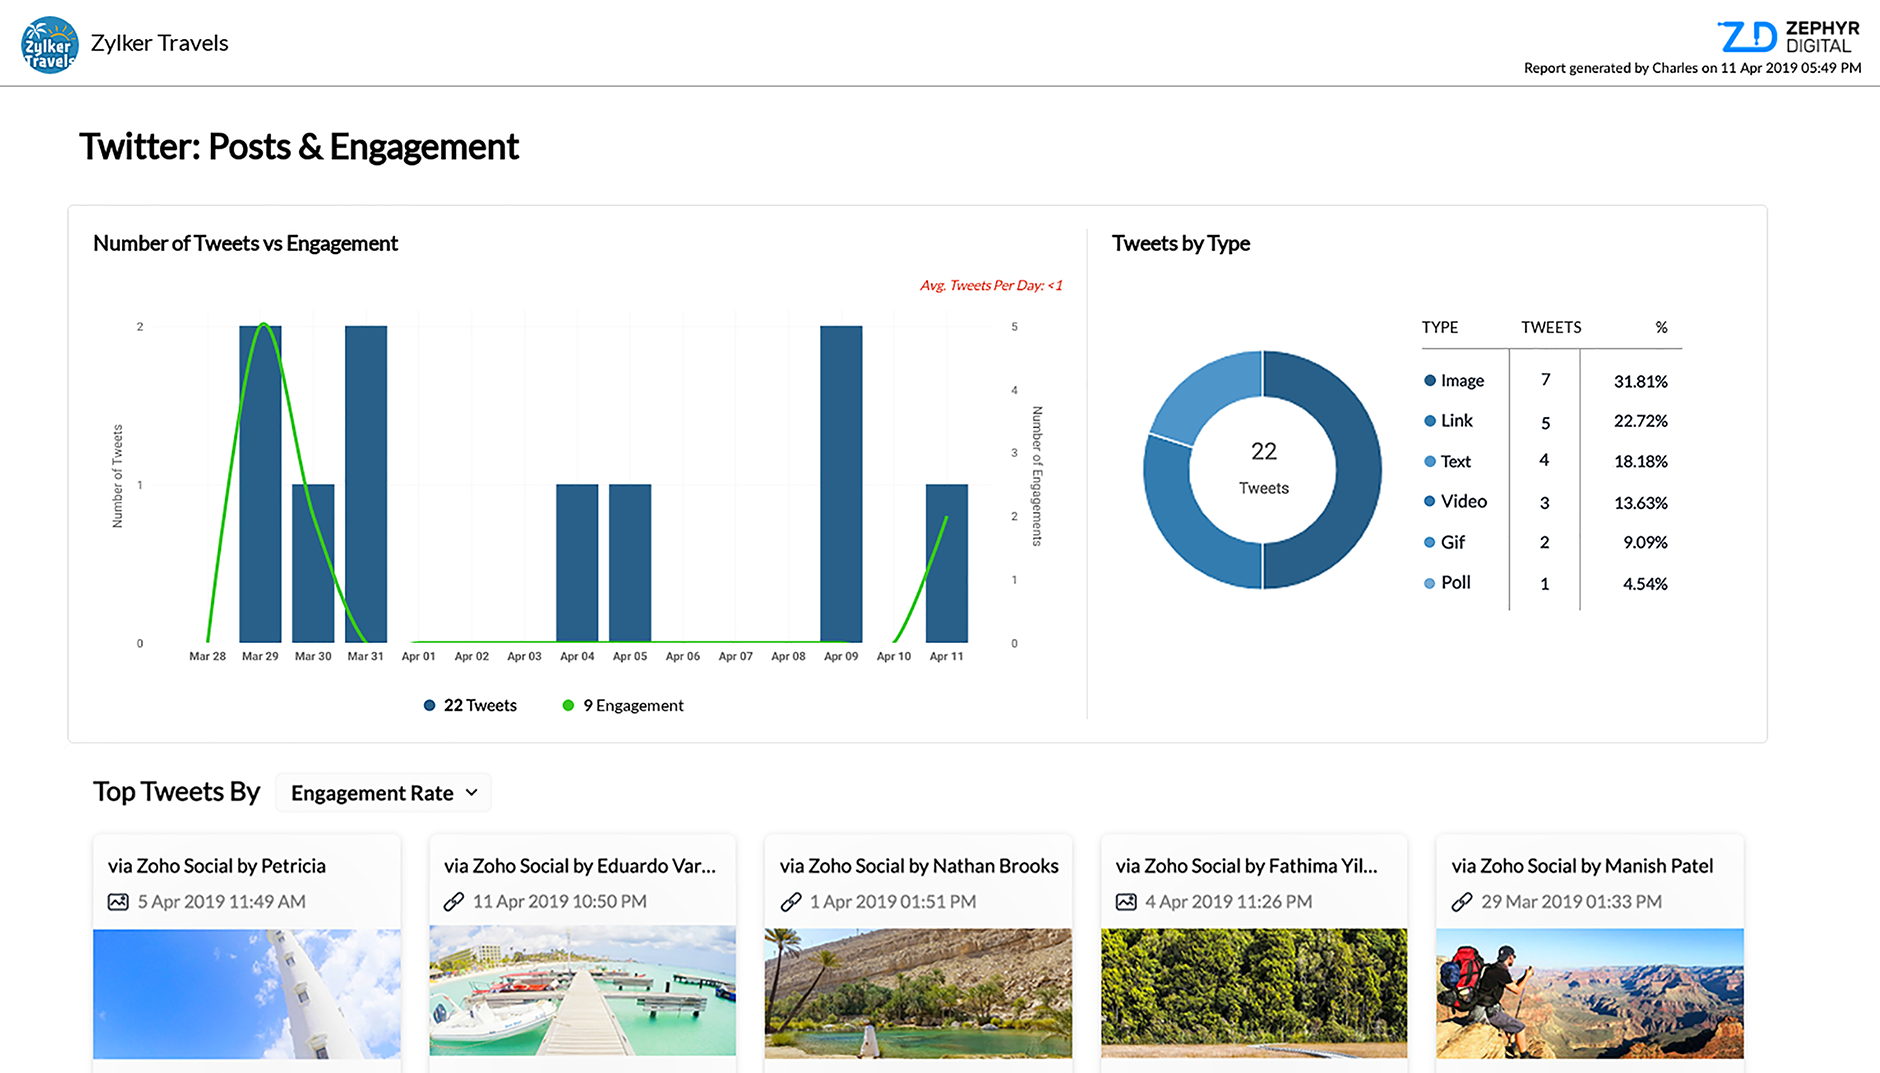Click the Apr 09 tweets bar
1880x1073 pixels.
[841, 484]
